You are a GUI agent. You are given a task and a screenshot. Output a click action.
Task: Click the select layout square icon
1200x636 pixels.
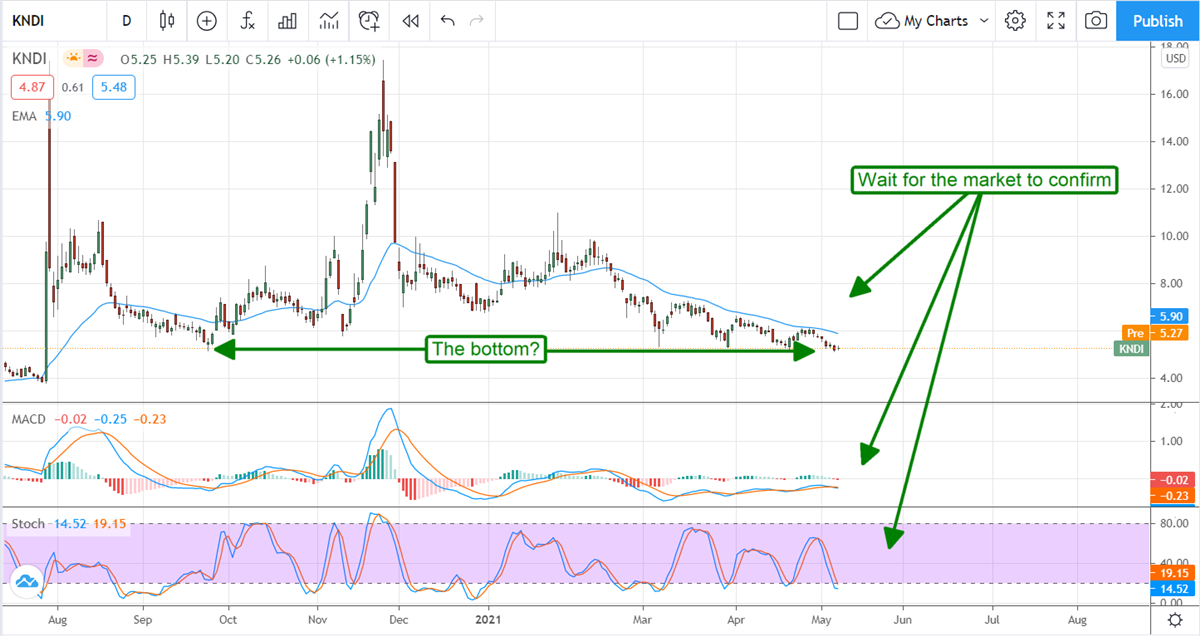[x=848, y=21]
